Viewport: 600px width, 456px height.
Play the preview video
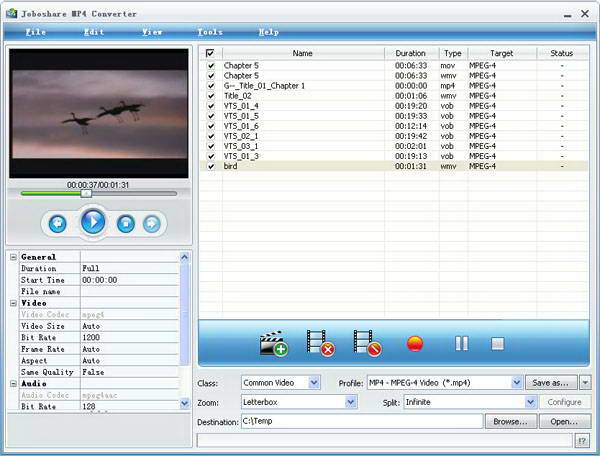(x=93, y=222)
